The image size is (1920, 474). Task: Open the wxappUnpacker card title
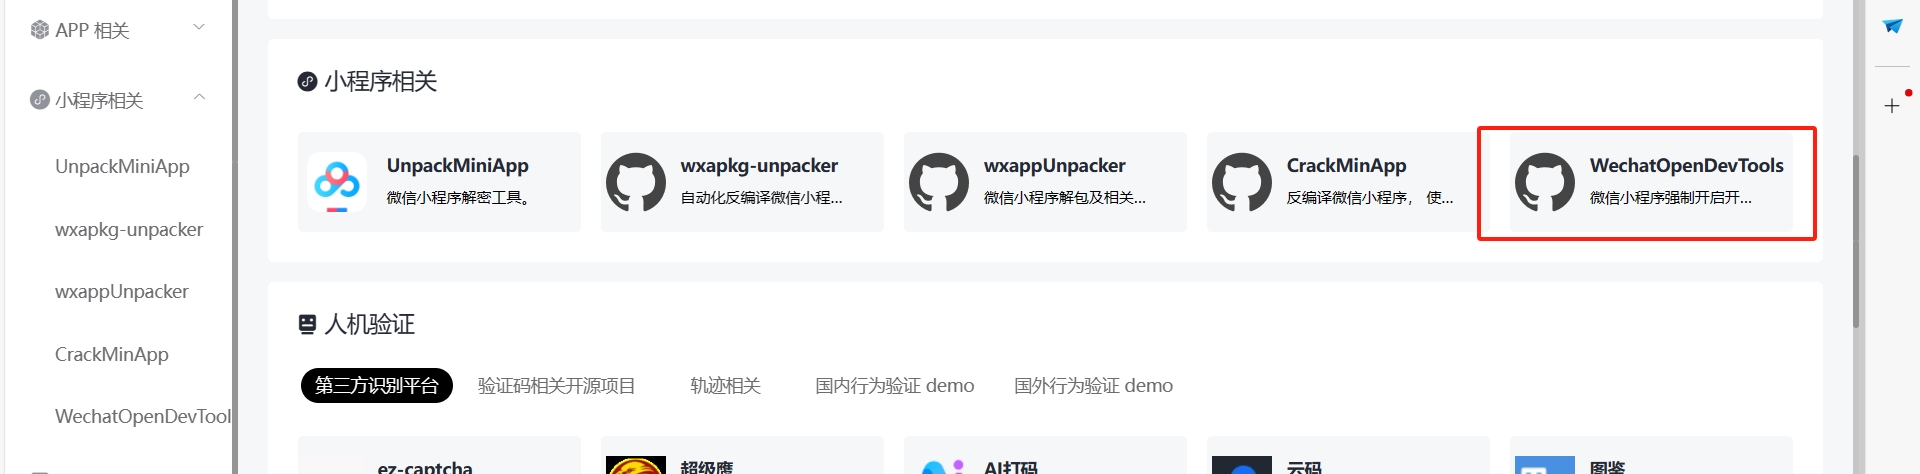tap(1054, 166)
